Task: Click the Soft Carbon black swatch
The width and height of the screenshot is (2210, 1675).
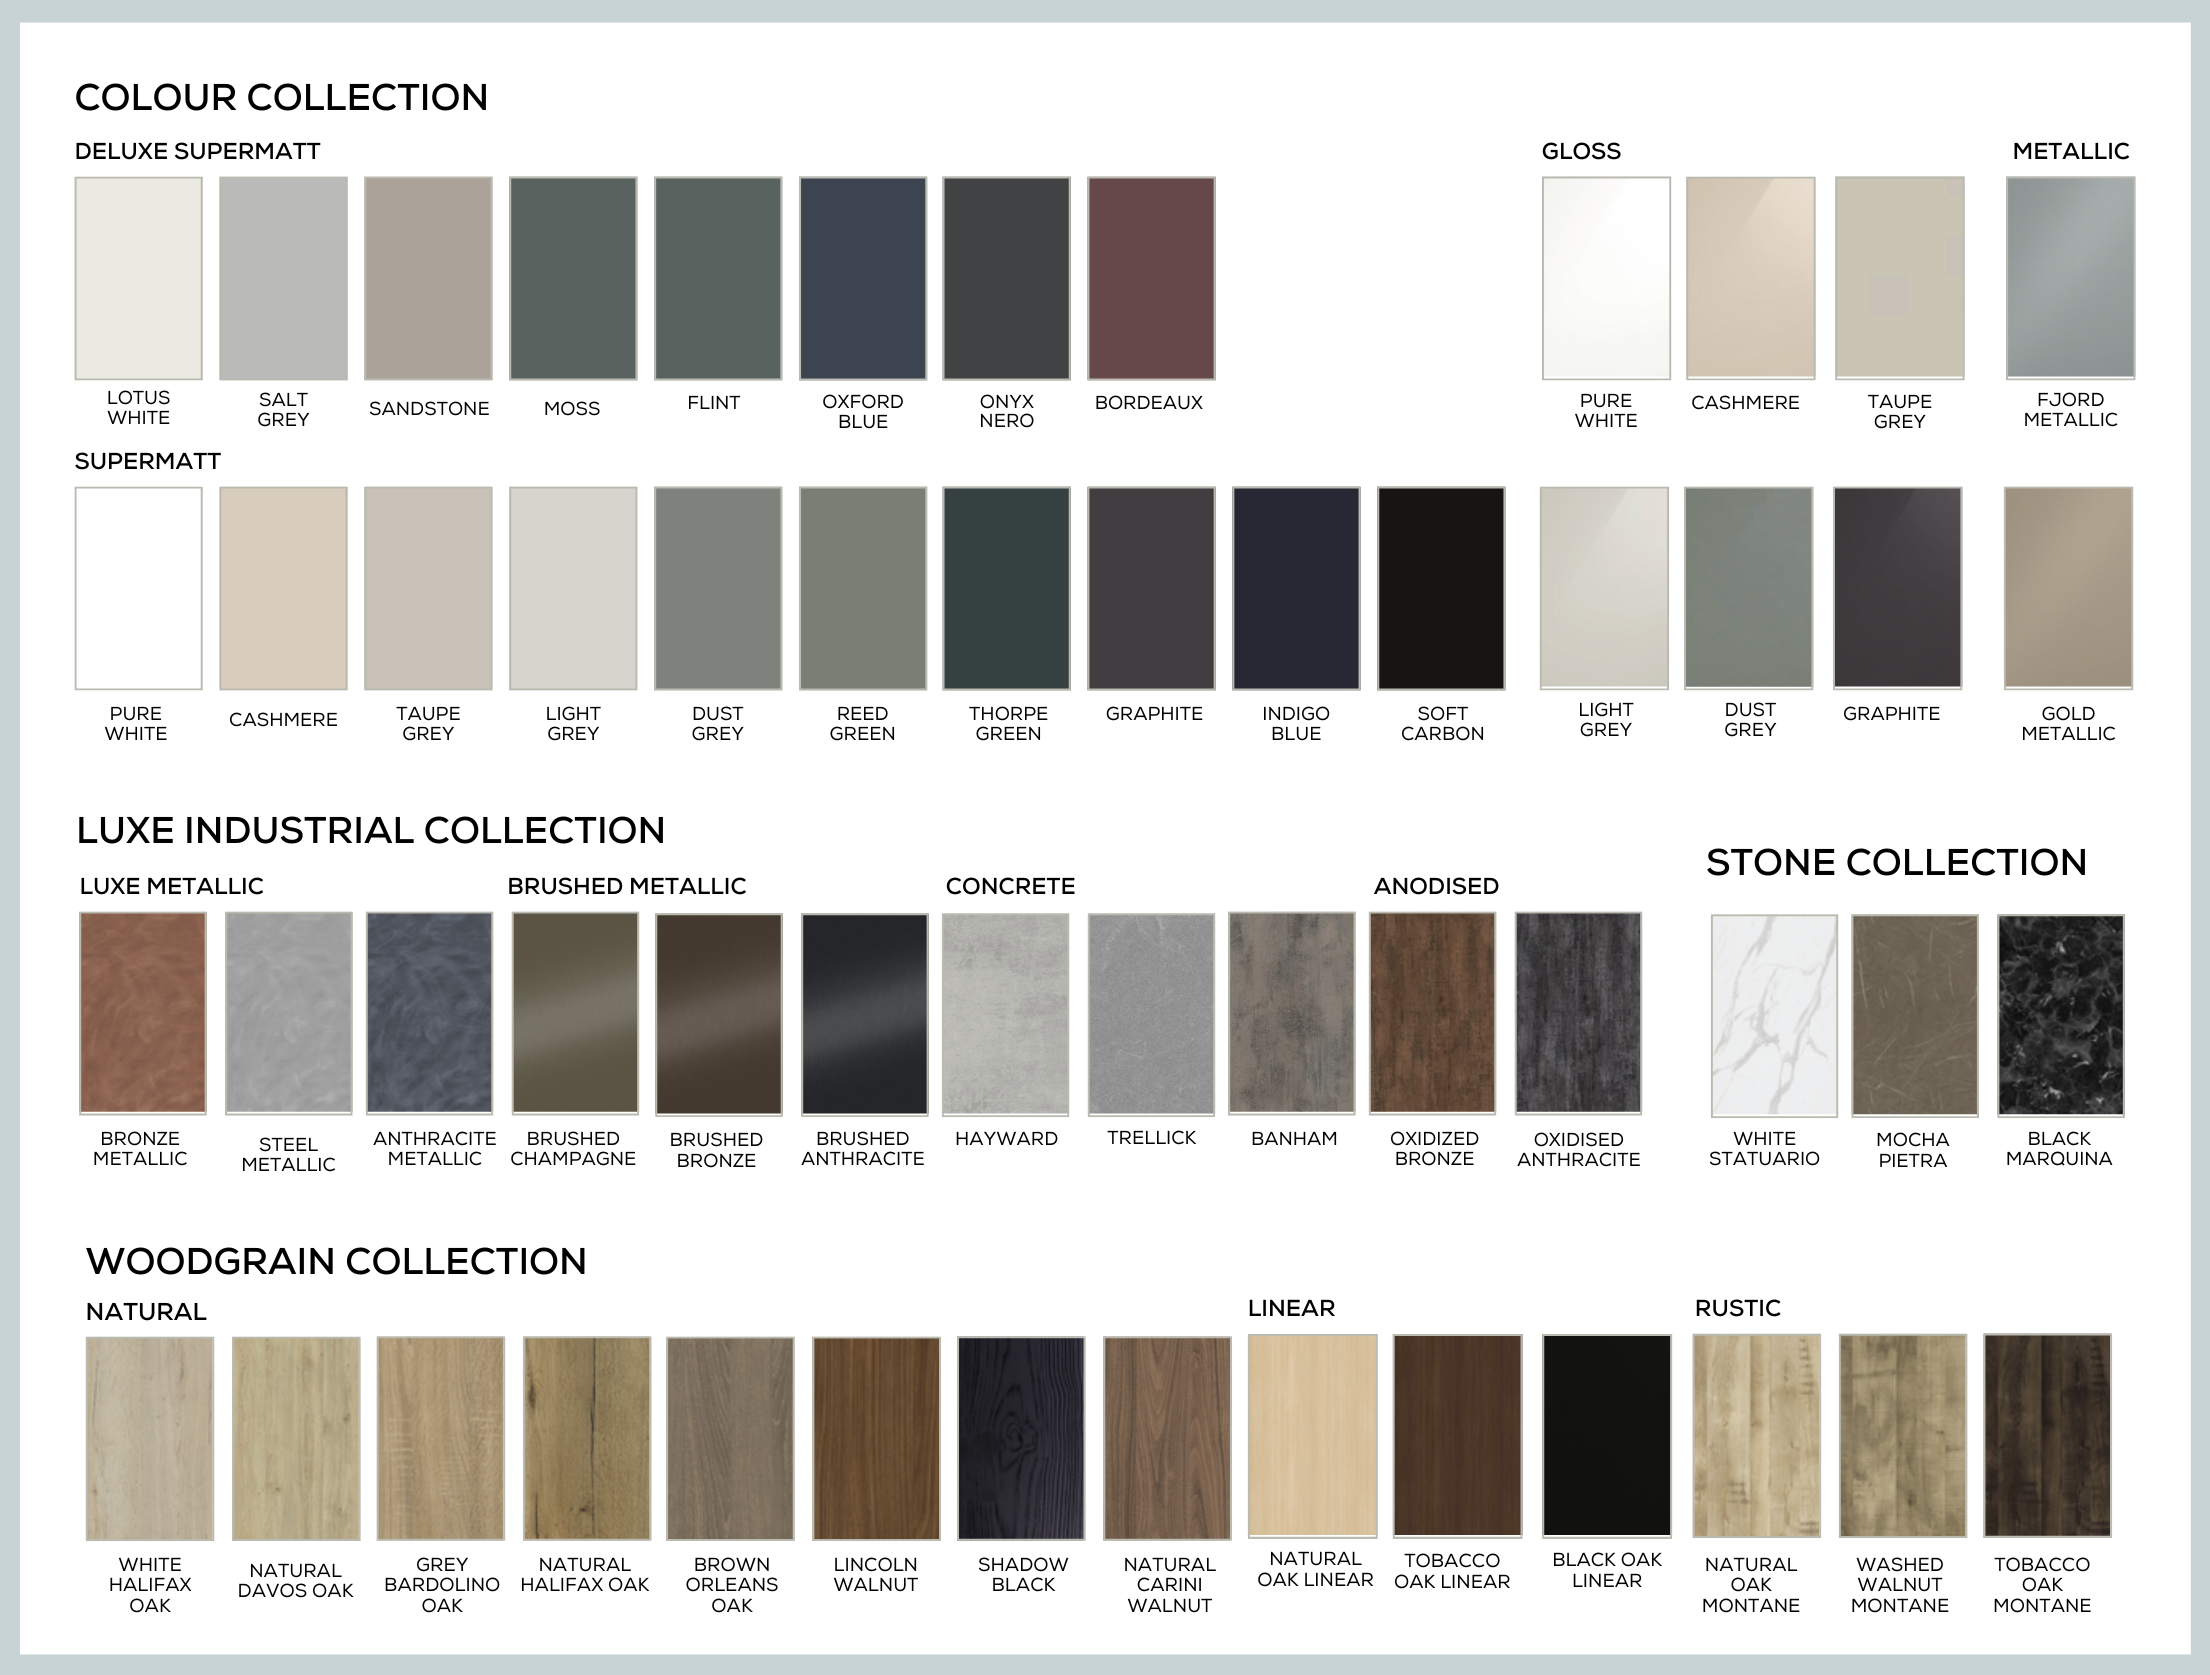Action: point(1440,588)
